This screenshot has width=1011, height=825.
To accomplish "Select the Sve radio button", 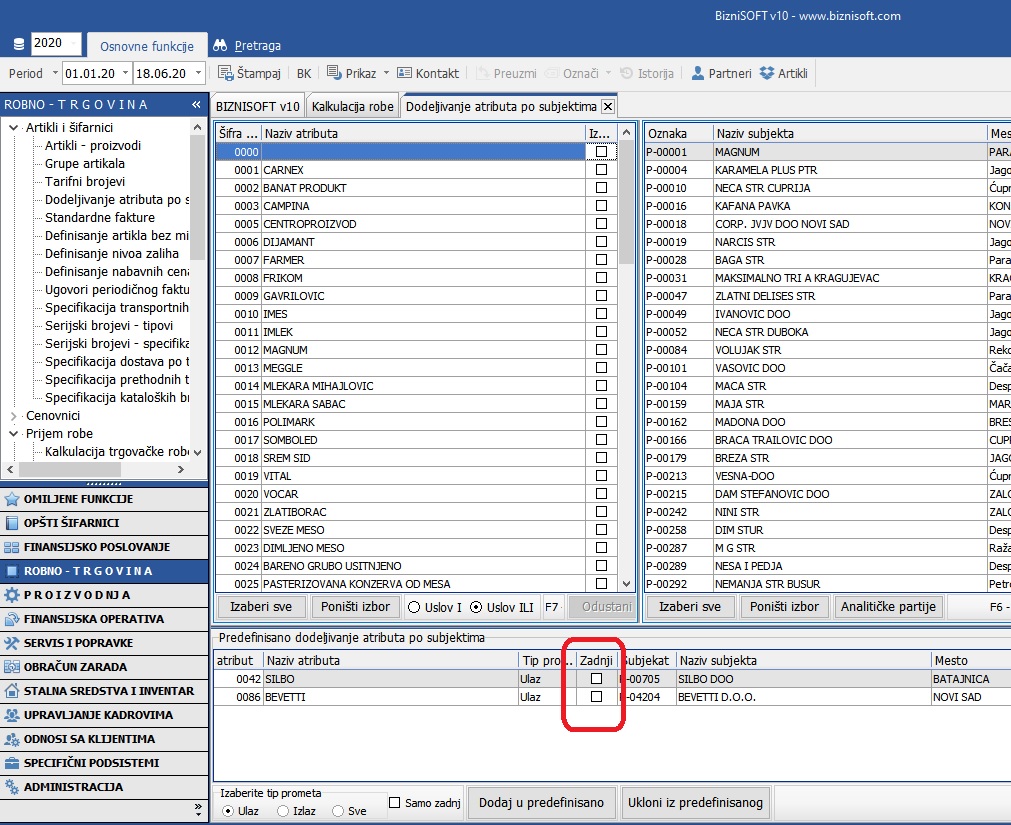I will click(338, 811).
